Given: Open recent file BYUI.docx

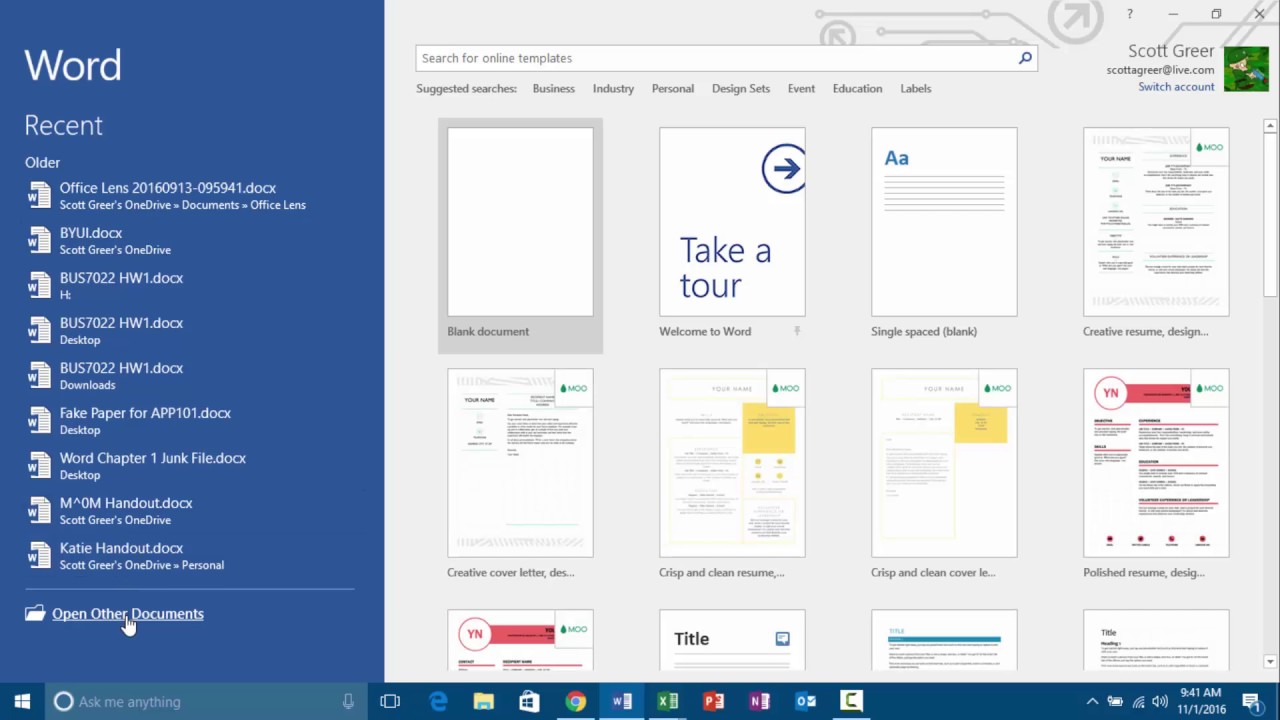Looking at the screenshot, I should [x=190, y=240].
